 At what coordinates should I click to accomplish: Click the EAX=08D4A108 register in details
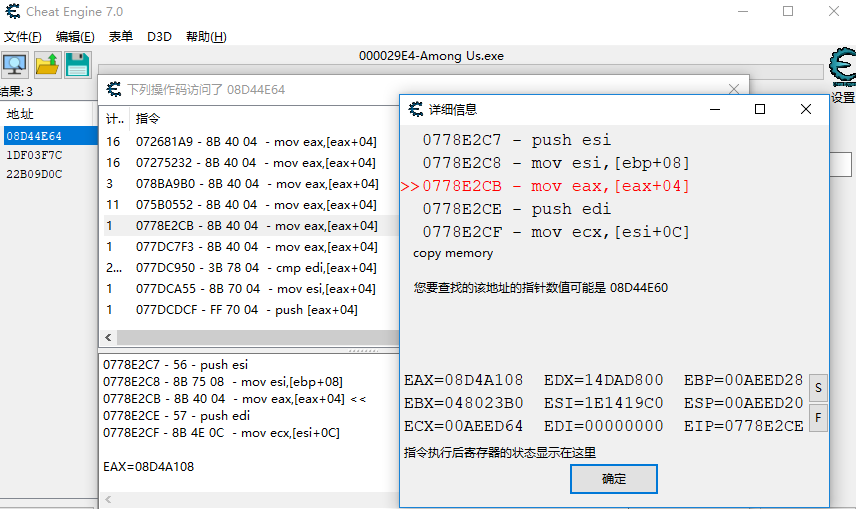(463, 380)
